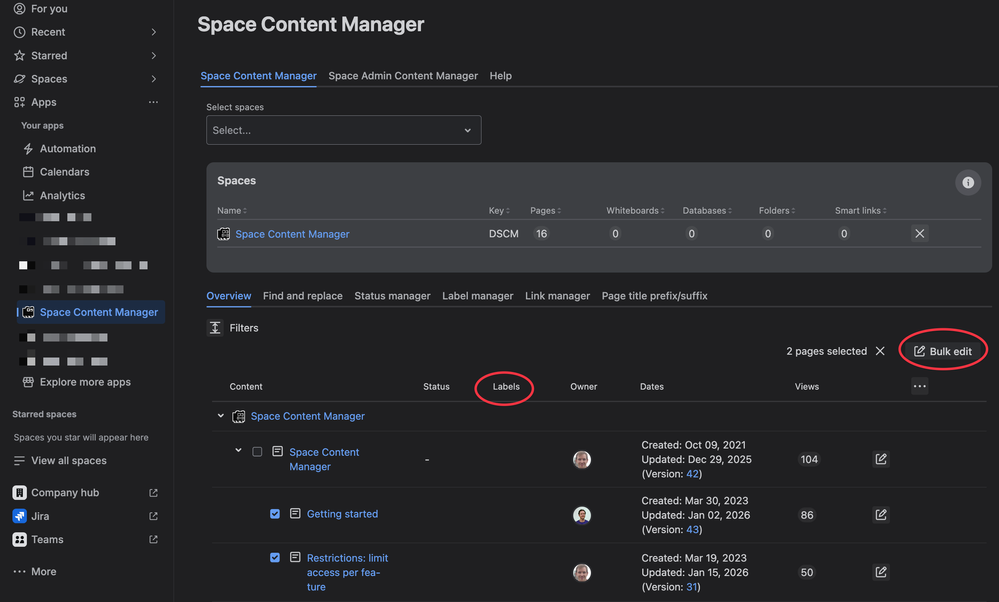Image resolution: width=999 pixels, height=602 pixels.
Task: Collapse the Space Content Manager space tree
Action: click(x=221, y=416)
